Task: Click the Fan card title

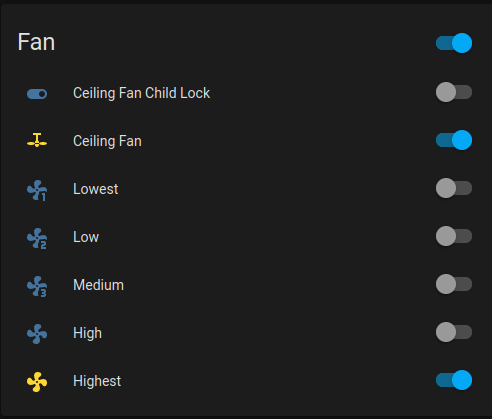Action: 36,42
